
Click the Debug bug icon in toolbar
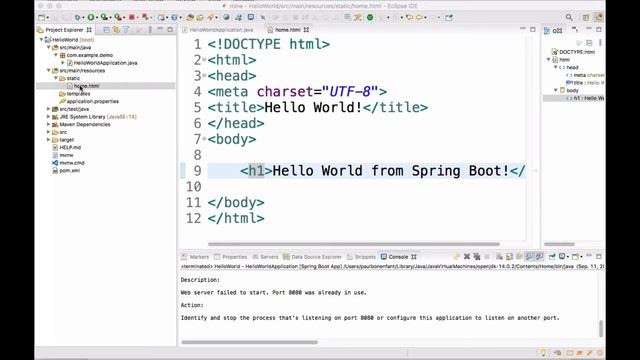(78, 18)
